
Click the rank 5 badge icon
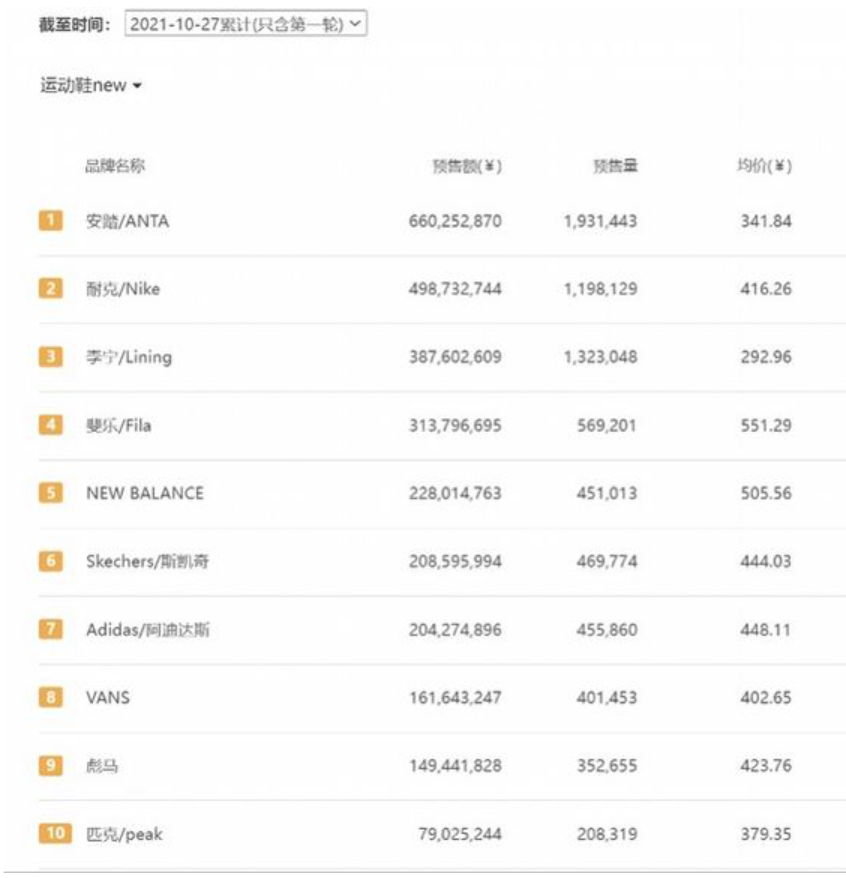pos(50,493)
